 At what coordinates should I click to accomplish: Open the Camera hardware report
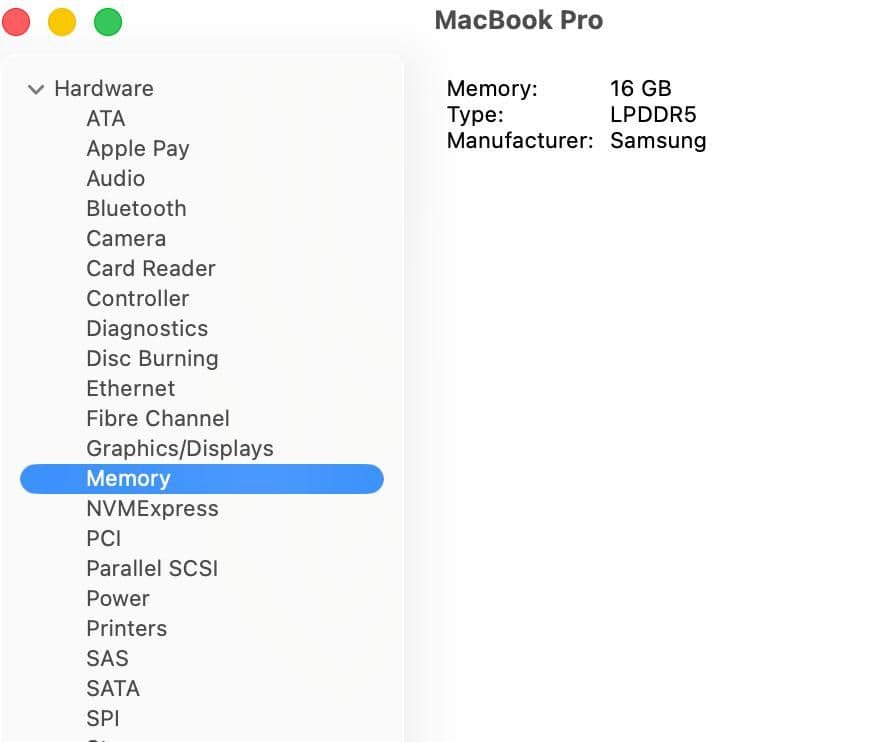(x=126, y=238)
